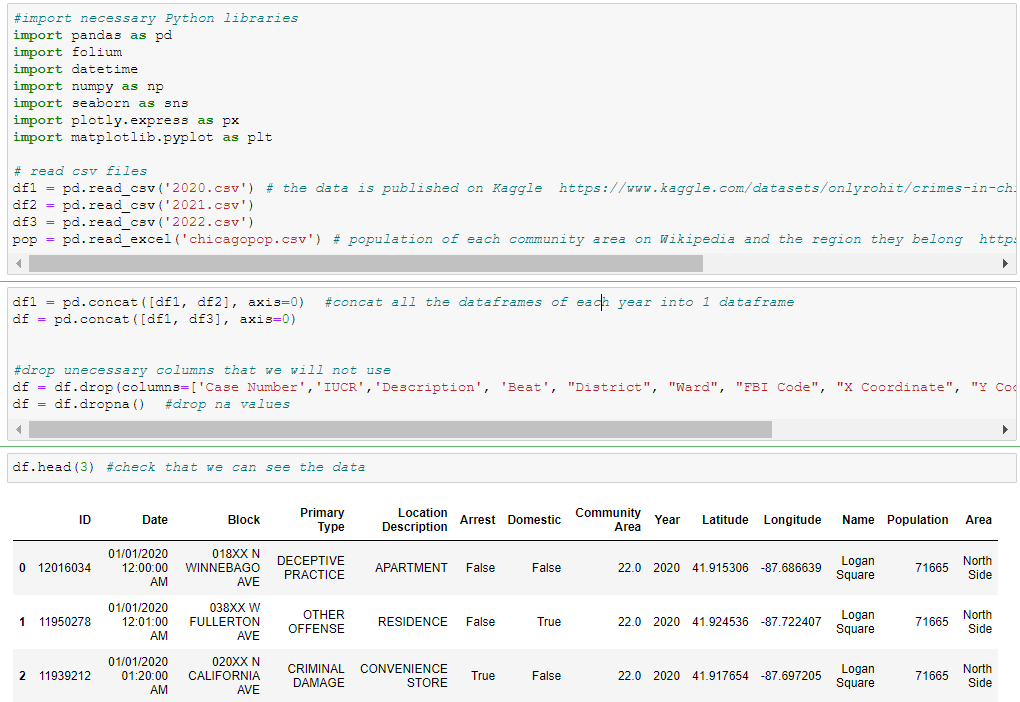
Task: Click longitude value -87.722407
Action: [x=791, y=622]
